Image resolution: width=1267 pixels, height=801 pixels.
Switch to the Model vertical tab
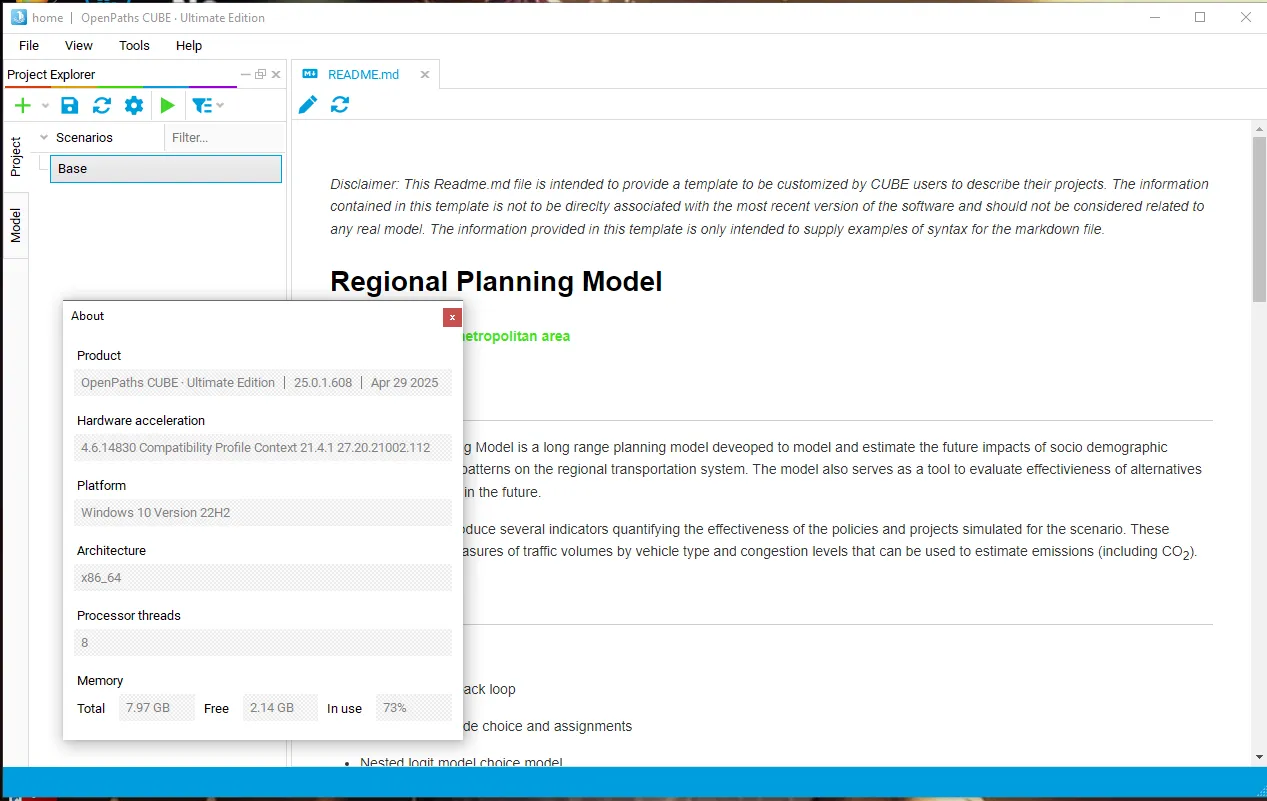pos(16,226)
